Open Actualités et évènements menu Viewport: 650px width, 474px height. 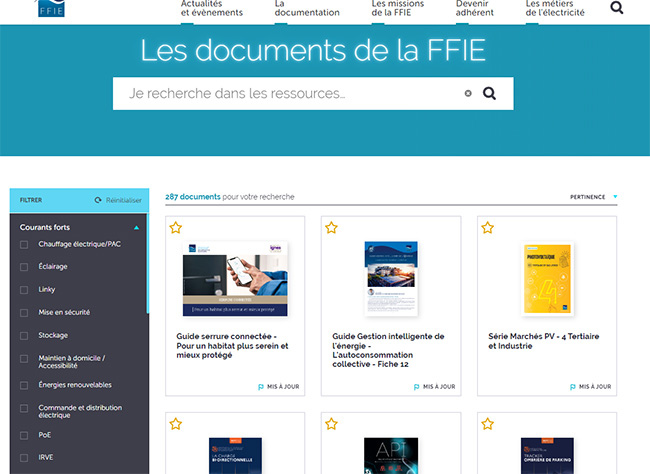pos(212,8)
